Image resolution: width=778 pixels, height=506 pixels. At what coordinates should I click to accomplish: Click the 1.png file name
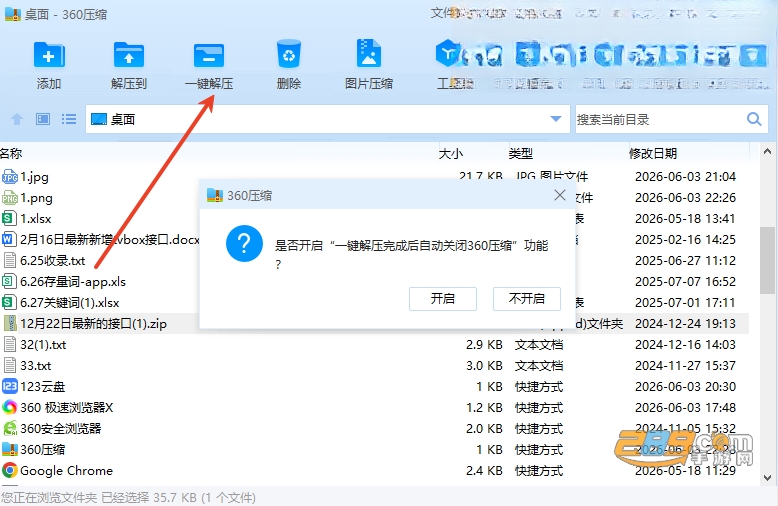coord(36,198)
